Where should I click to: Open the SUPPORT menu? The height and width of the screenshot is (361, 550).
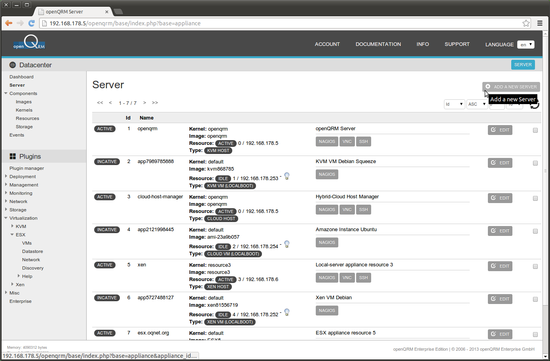[x=457, y=44]
